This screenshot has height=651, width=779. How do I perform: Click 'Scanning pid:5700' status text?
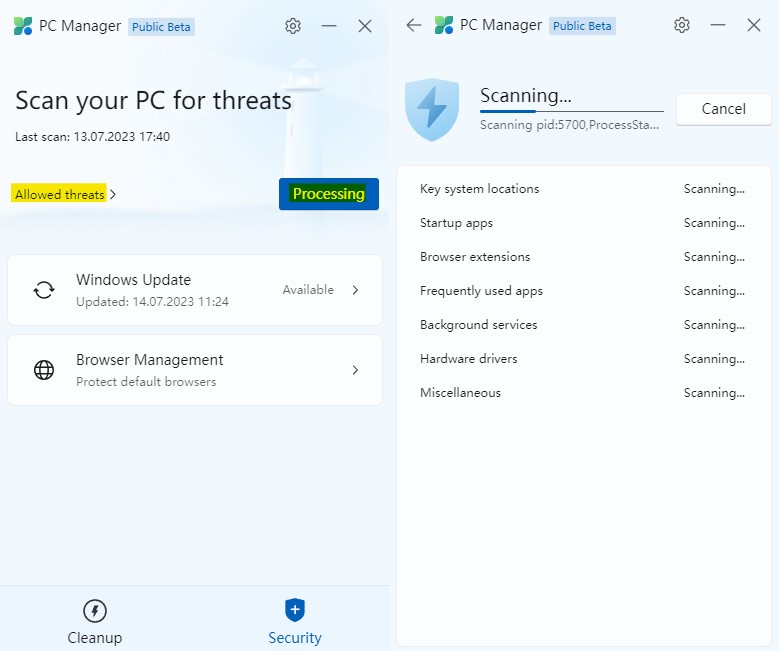click(569, 125)
